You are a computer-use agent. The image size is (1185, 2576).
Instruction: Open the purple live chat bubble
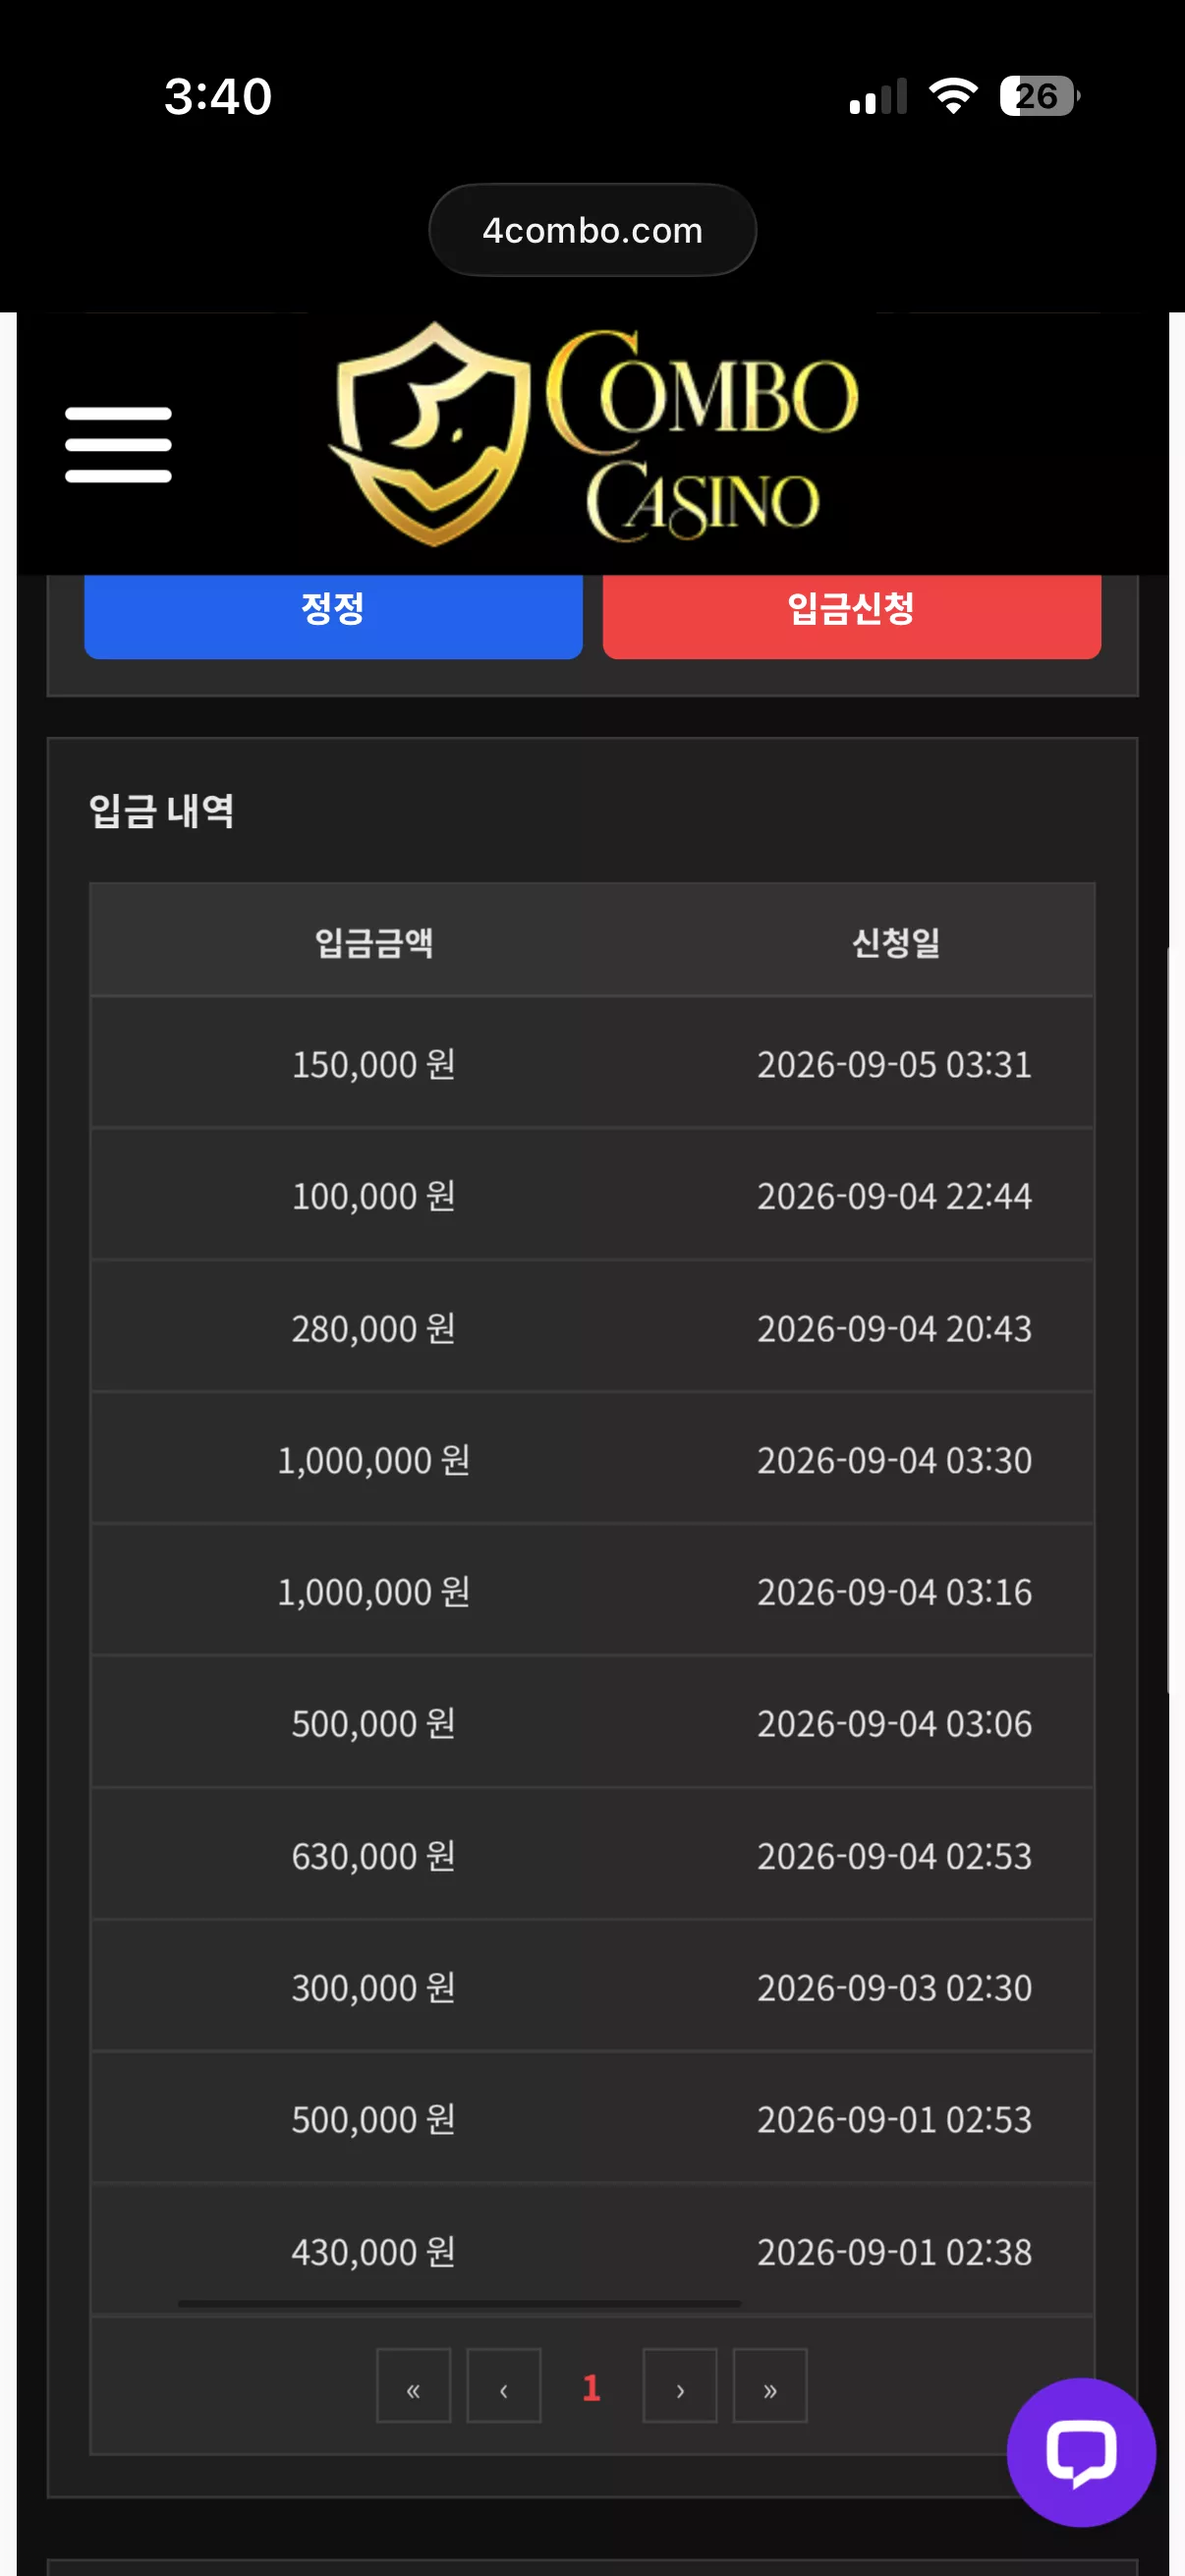[x=1081, y=2452]
